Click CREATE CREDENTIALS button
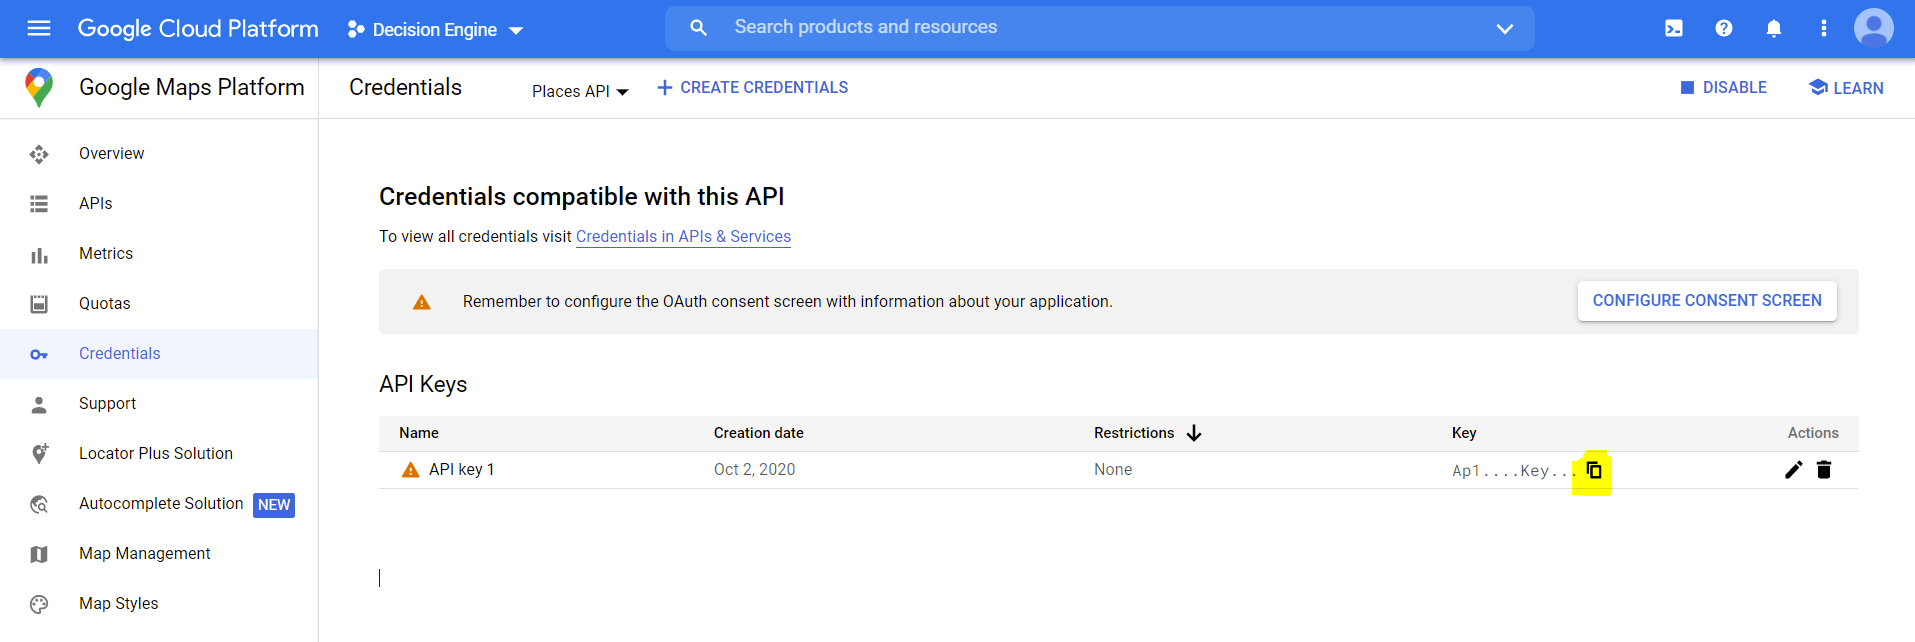This screenshot has height=642, width=1915. (x=752, y=88)
